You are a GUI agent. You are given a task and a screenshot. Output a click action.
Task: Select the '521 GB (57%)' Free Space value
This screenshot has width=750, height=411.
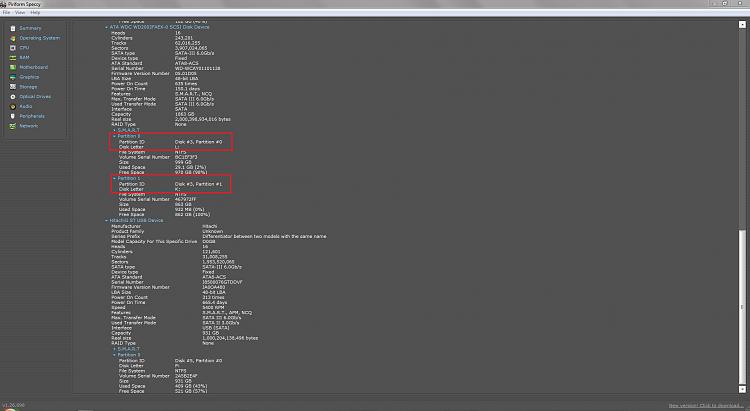pos(190,391)
